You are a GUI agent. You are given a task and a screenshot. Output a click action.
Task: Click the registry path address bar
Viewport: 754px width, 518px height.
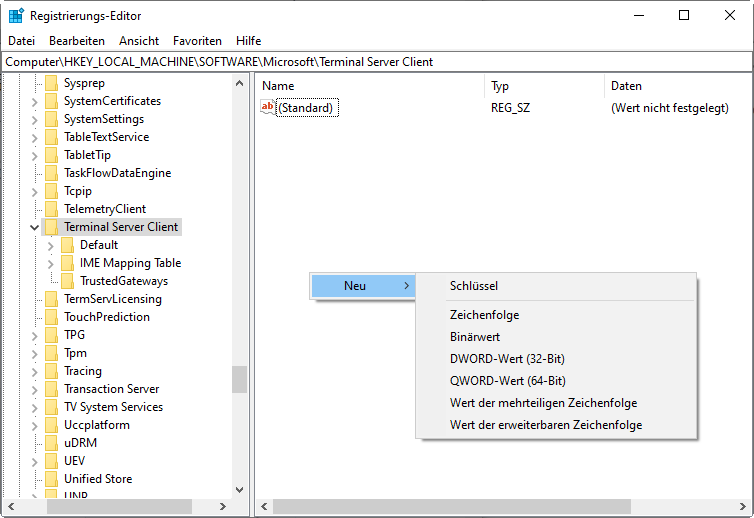point(376,62)
